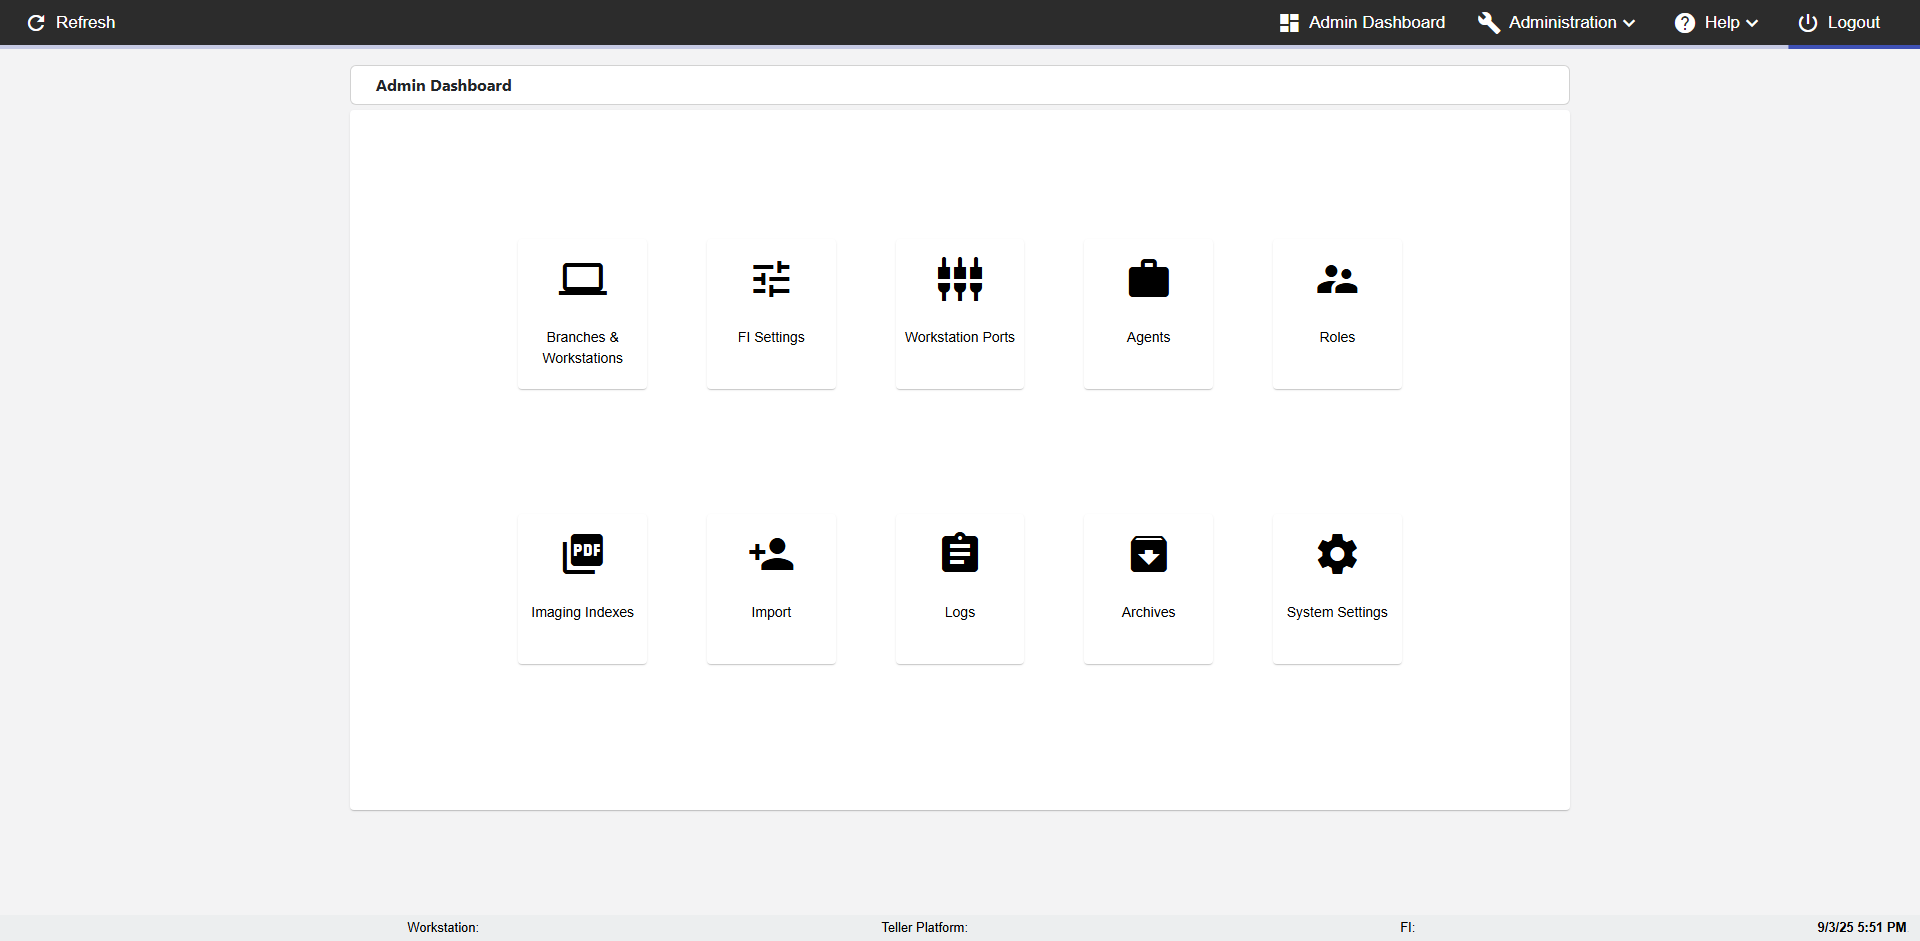The image size is (1920, 941).
Task: Click the Teller Platform: status bar entry
Action: [x=924, y=927]
